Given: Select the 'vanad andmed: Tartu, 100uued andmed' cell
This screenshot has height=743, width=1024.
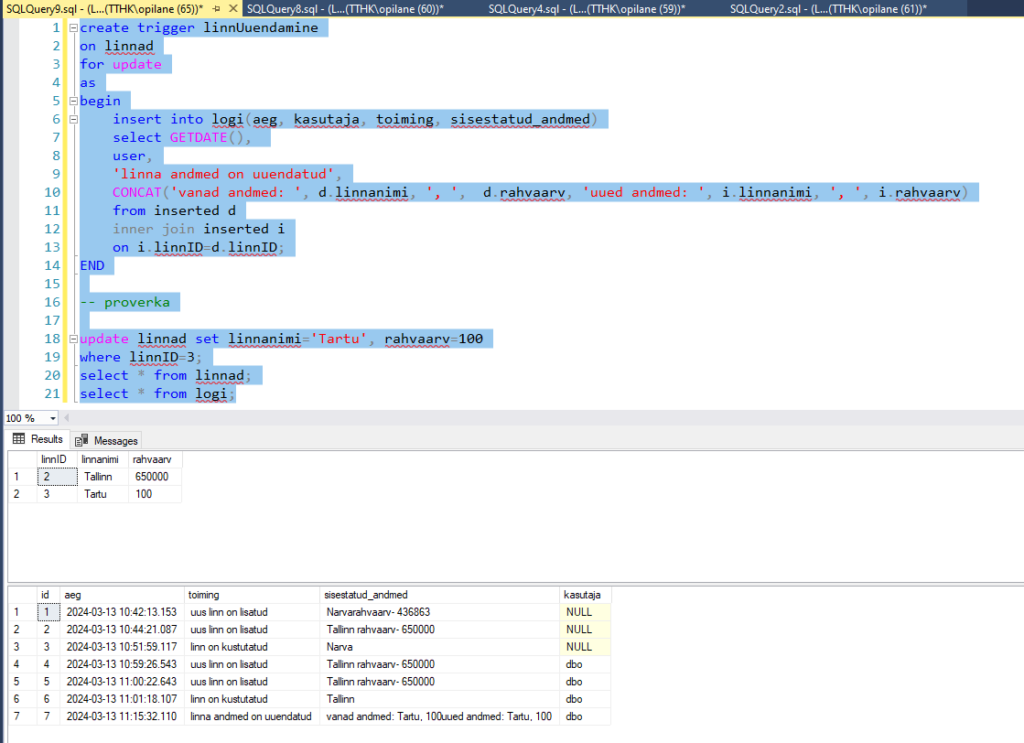Looking at the screenshot, I should pos(440,717).
